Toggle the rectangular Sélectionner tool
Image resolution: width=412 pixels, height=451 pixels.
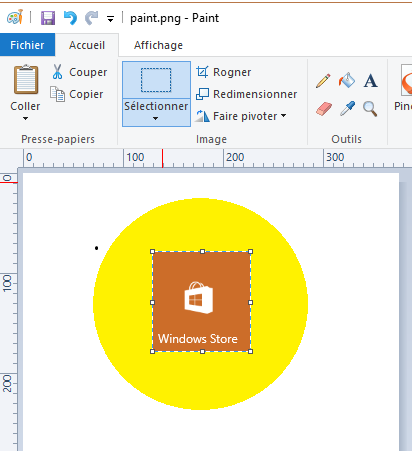click(x=156, y=80)
